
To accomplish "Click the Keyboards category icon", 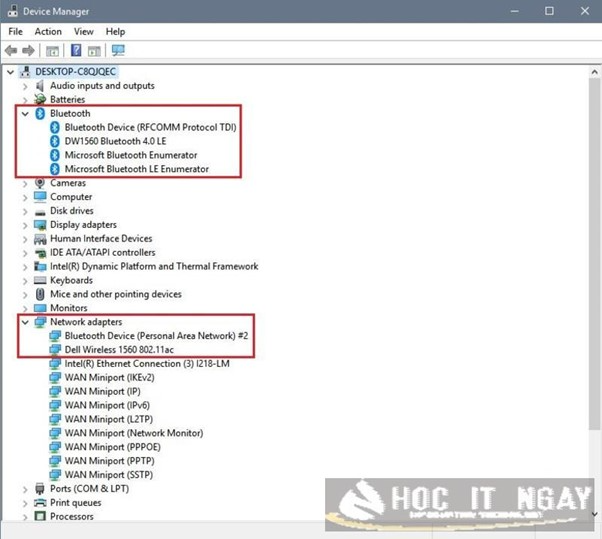I will pos(40,280).
